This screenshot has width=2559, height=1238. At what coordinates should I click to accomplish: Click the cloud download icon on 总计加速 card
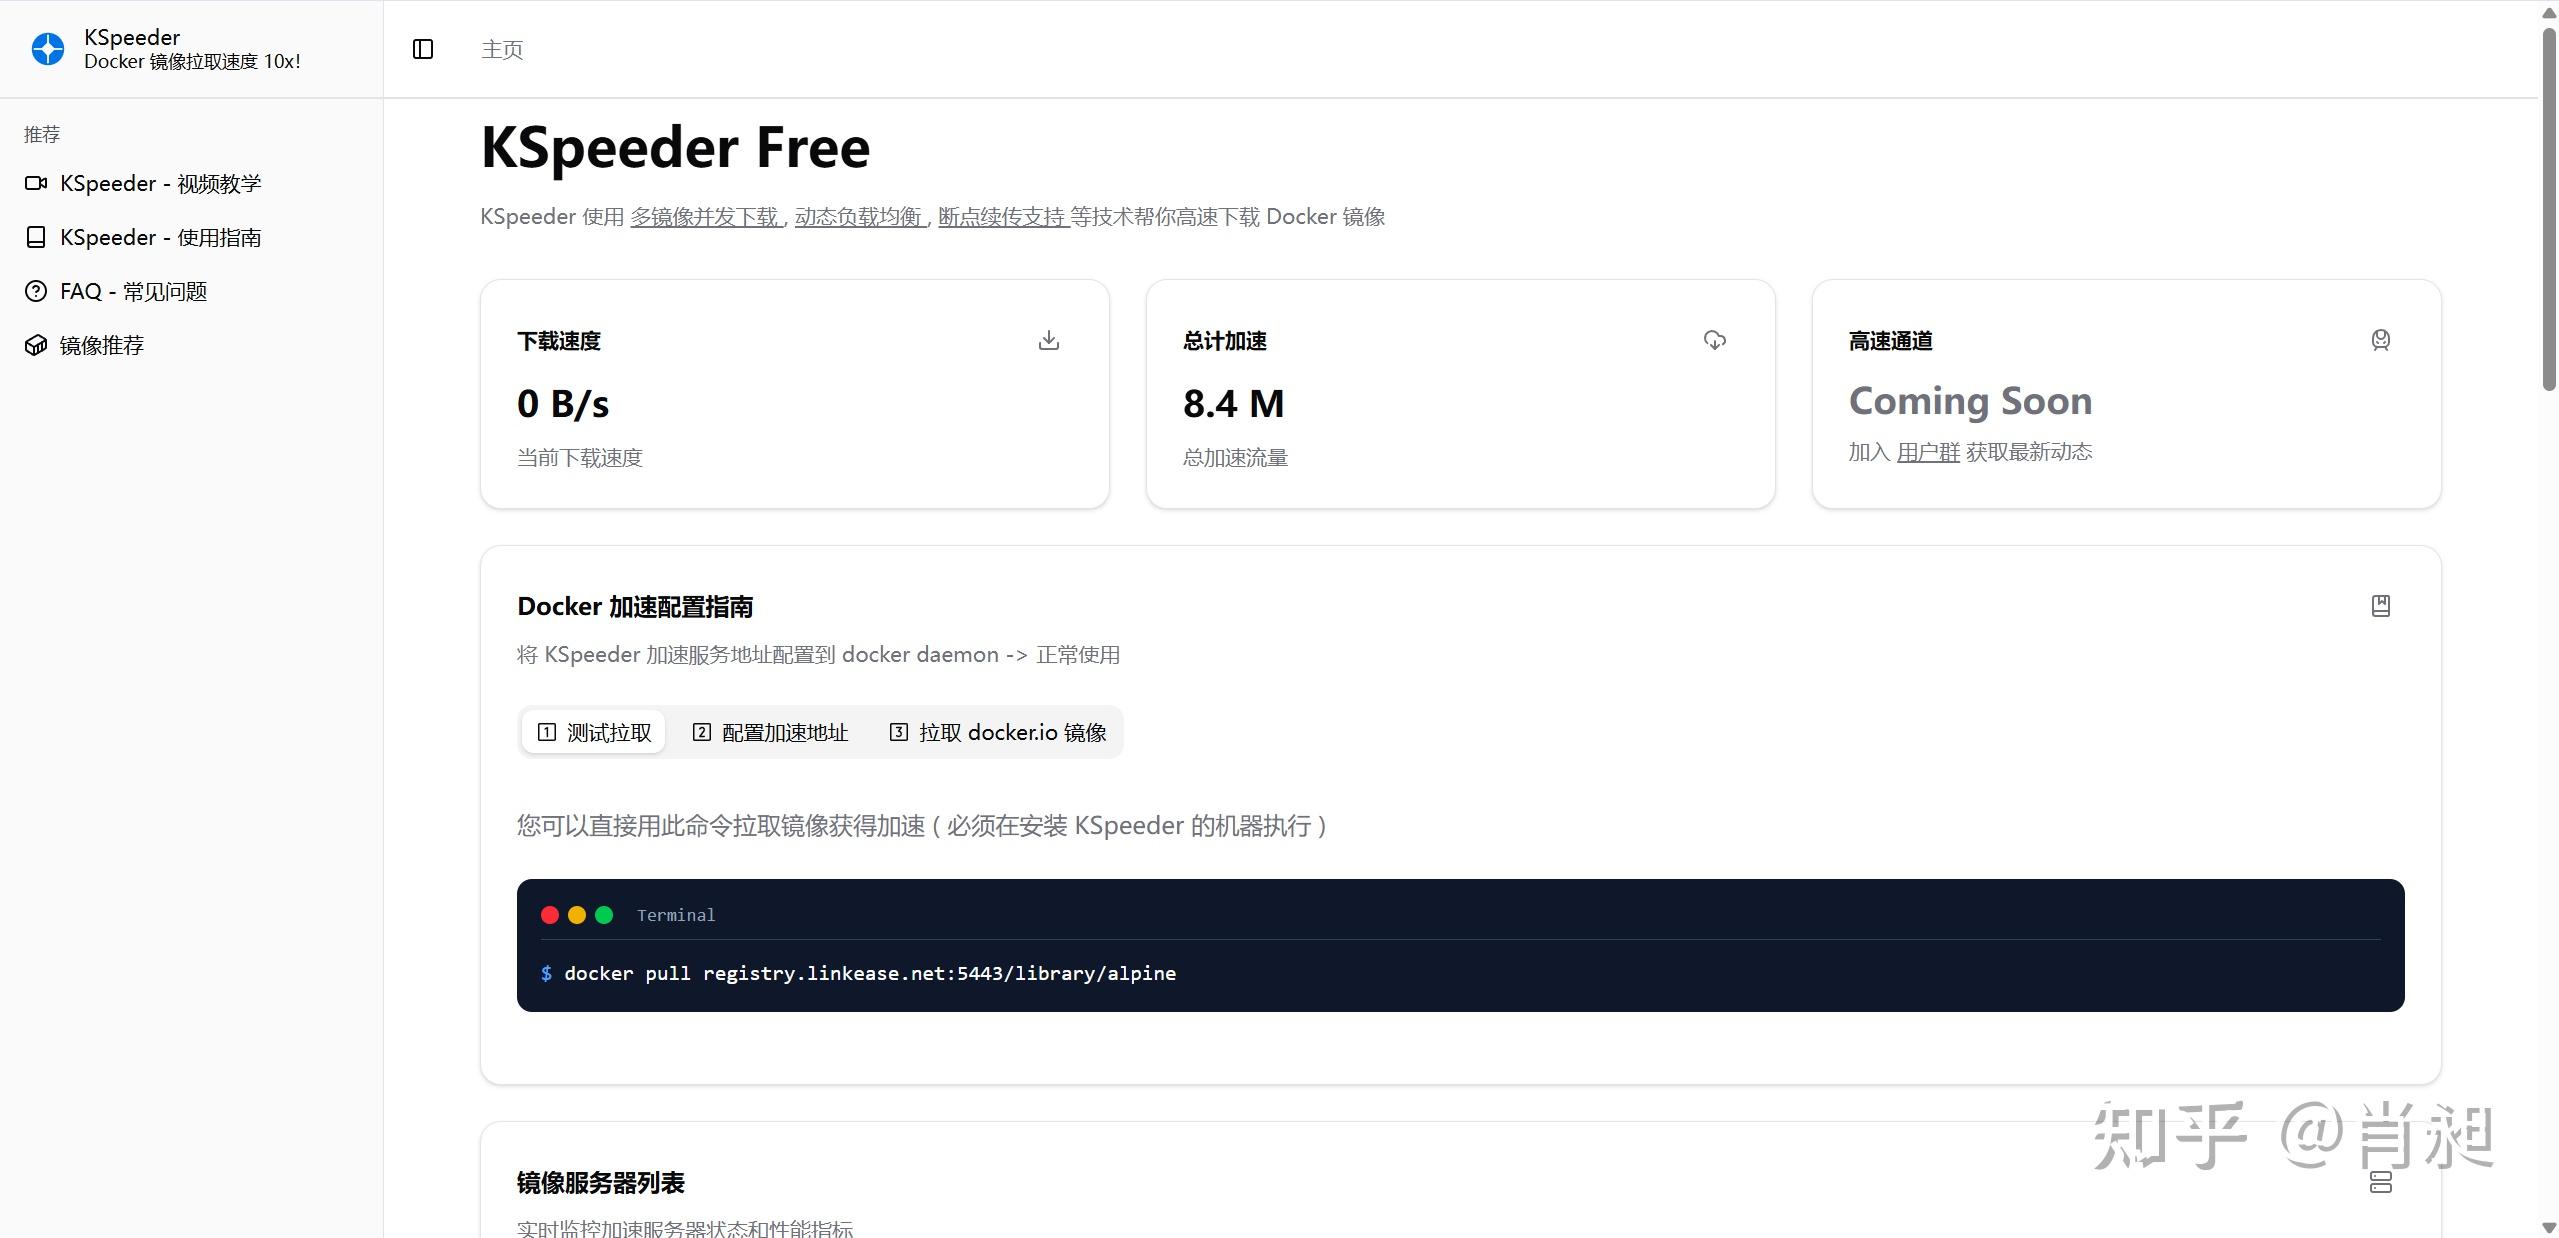1713,340
